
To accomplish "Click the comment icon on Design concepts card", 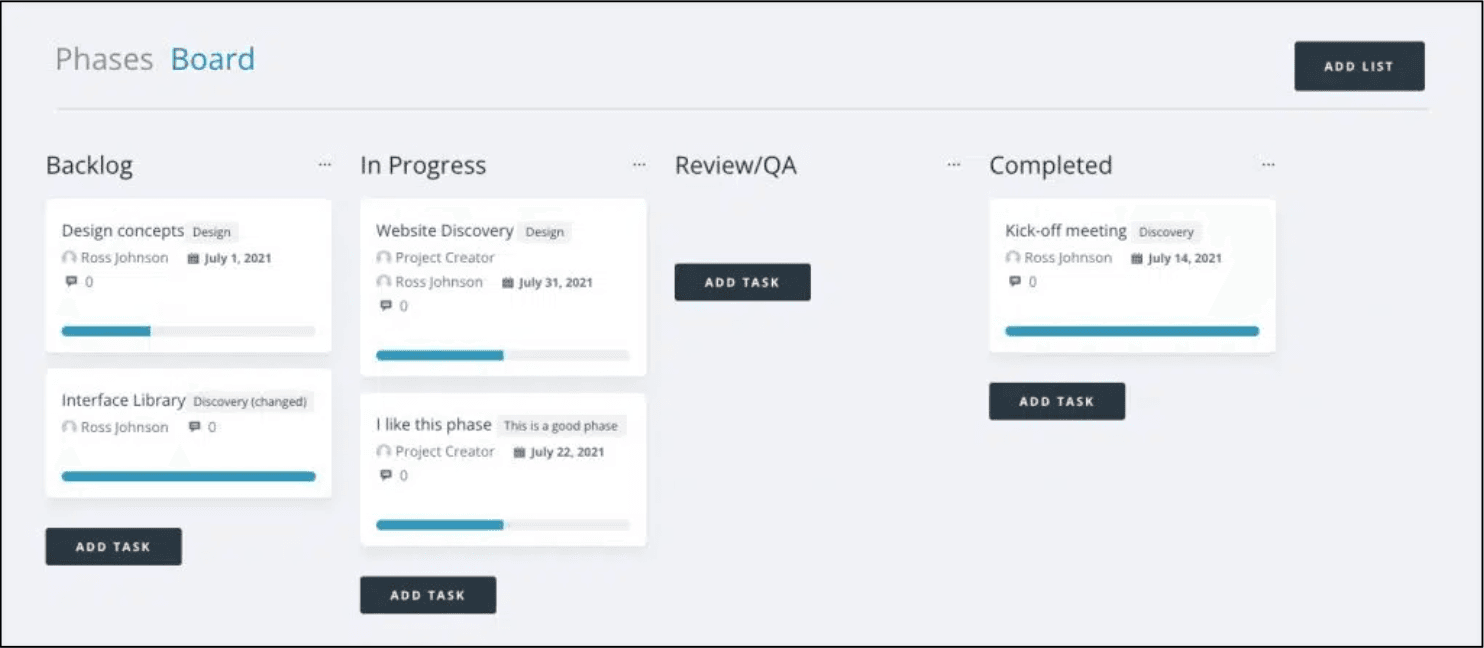I will (x=70, y=282).
